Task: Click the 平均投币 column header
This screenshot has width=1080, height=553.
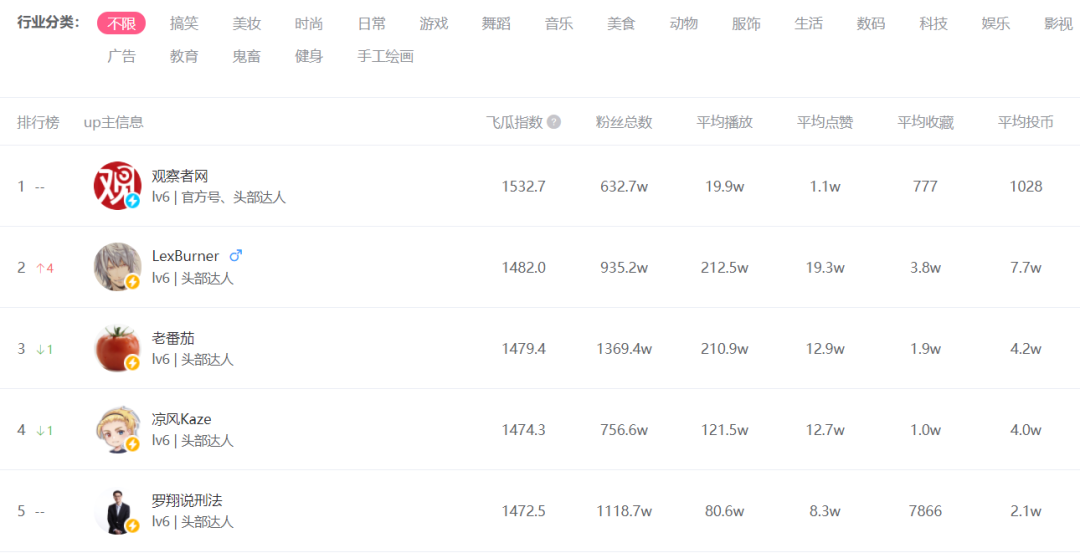Action: point(1026,122)
